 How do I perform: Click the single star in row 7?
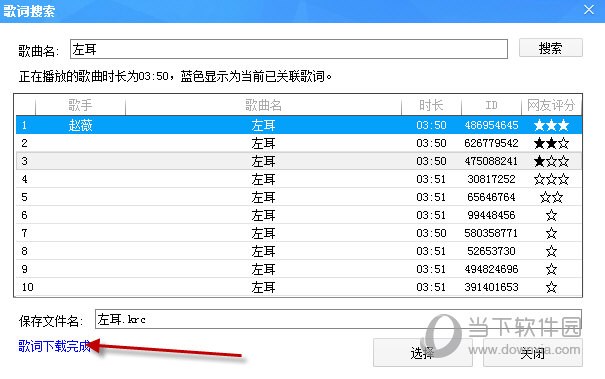point(551,233)
